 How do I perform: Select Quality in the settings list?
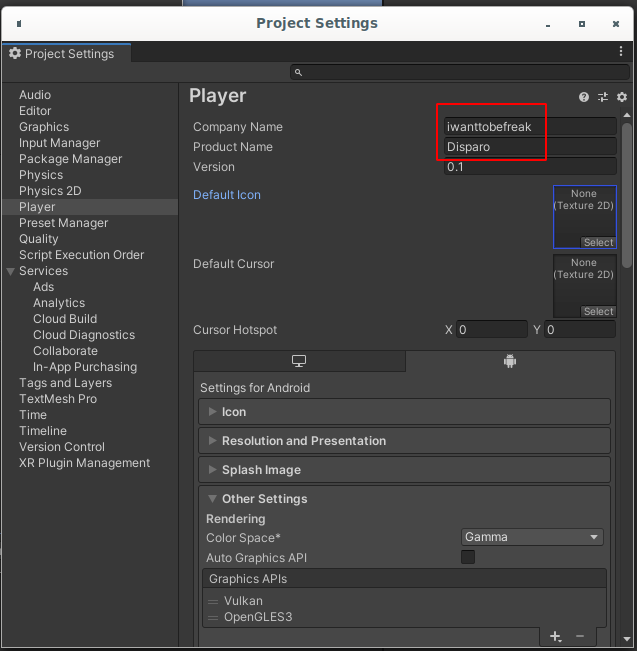[x=39, y=239]
